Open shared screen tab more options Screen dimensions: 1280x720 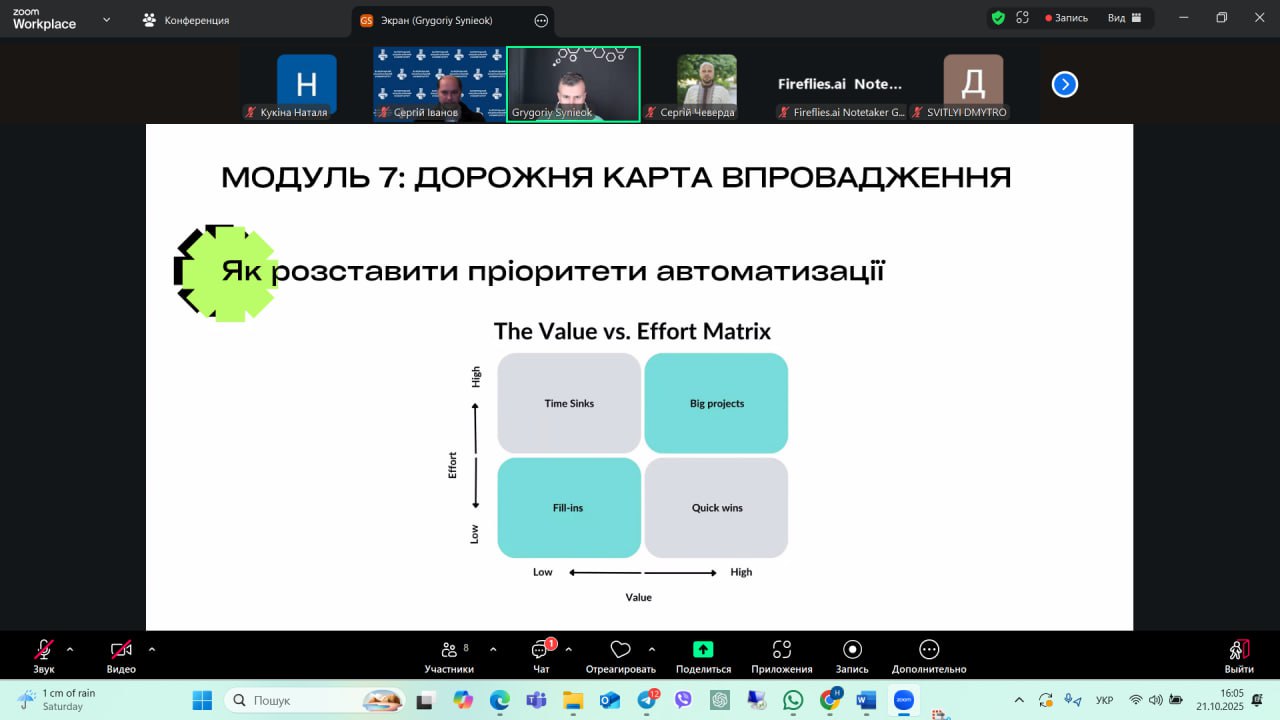(x=541, y=20)
